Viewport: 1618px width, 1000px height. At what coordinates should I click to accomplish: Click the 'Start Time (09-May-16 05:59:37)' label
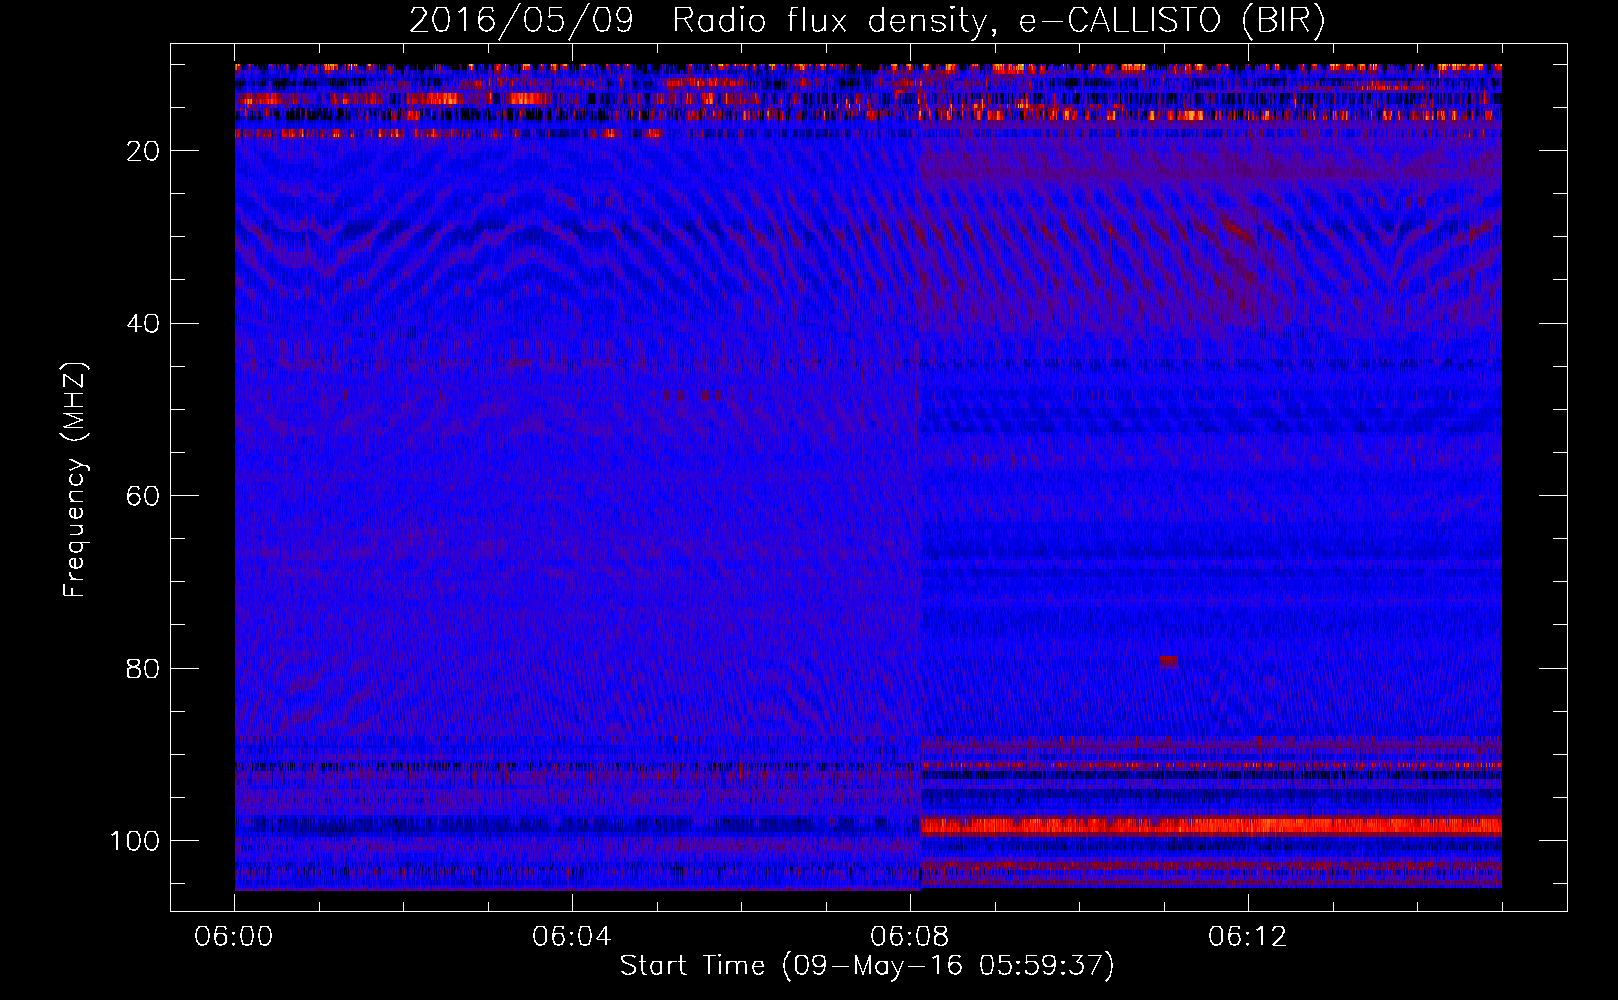pyautogui.click(x=867, y=966)
